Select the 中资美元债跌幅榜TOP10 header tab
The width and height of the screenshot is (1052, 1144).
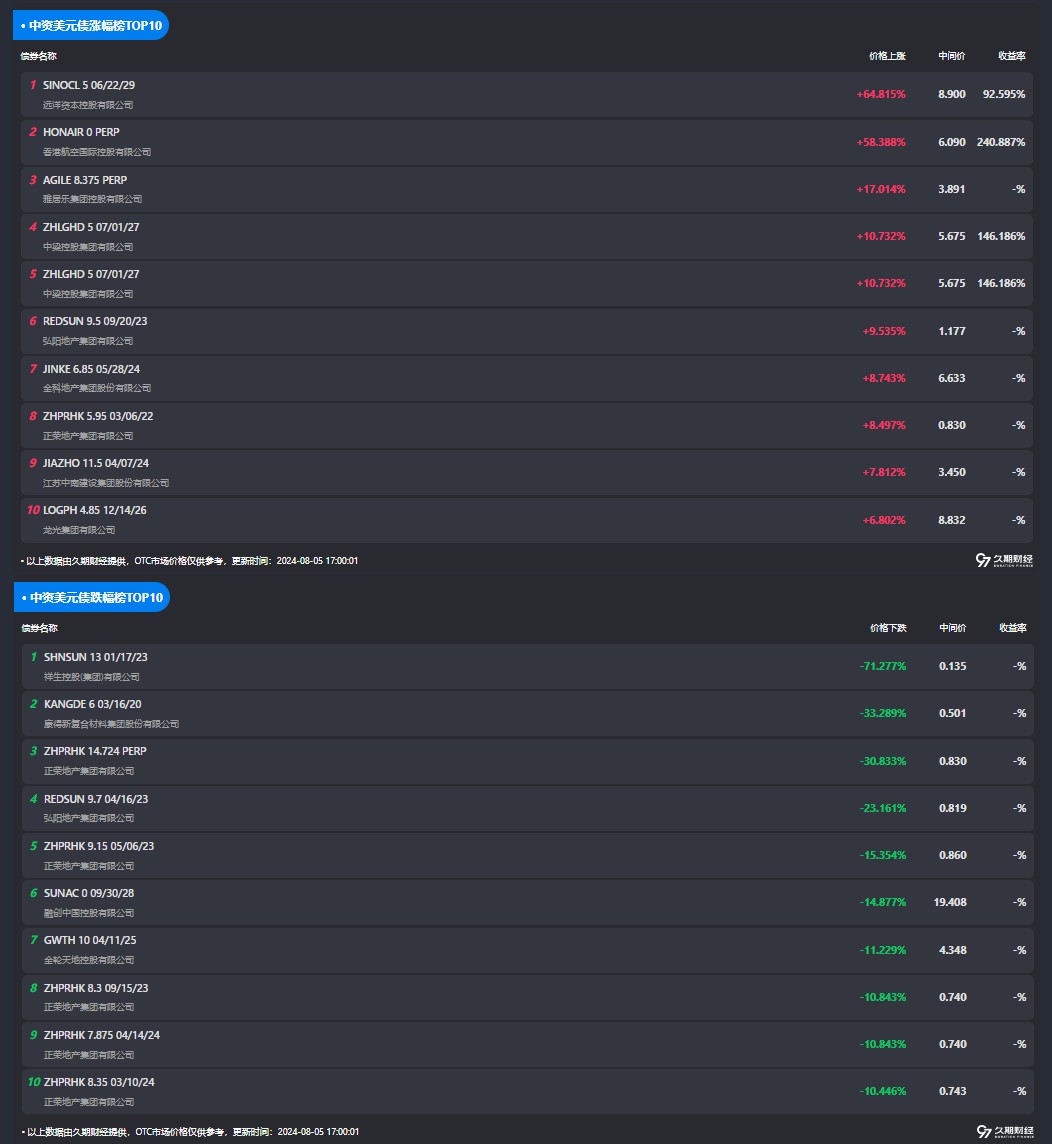tap(91, 597)
